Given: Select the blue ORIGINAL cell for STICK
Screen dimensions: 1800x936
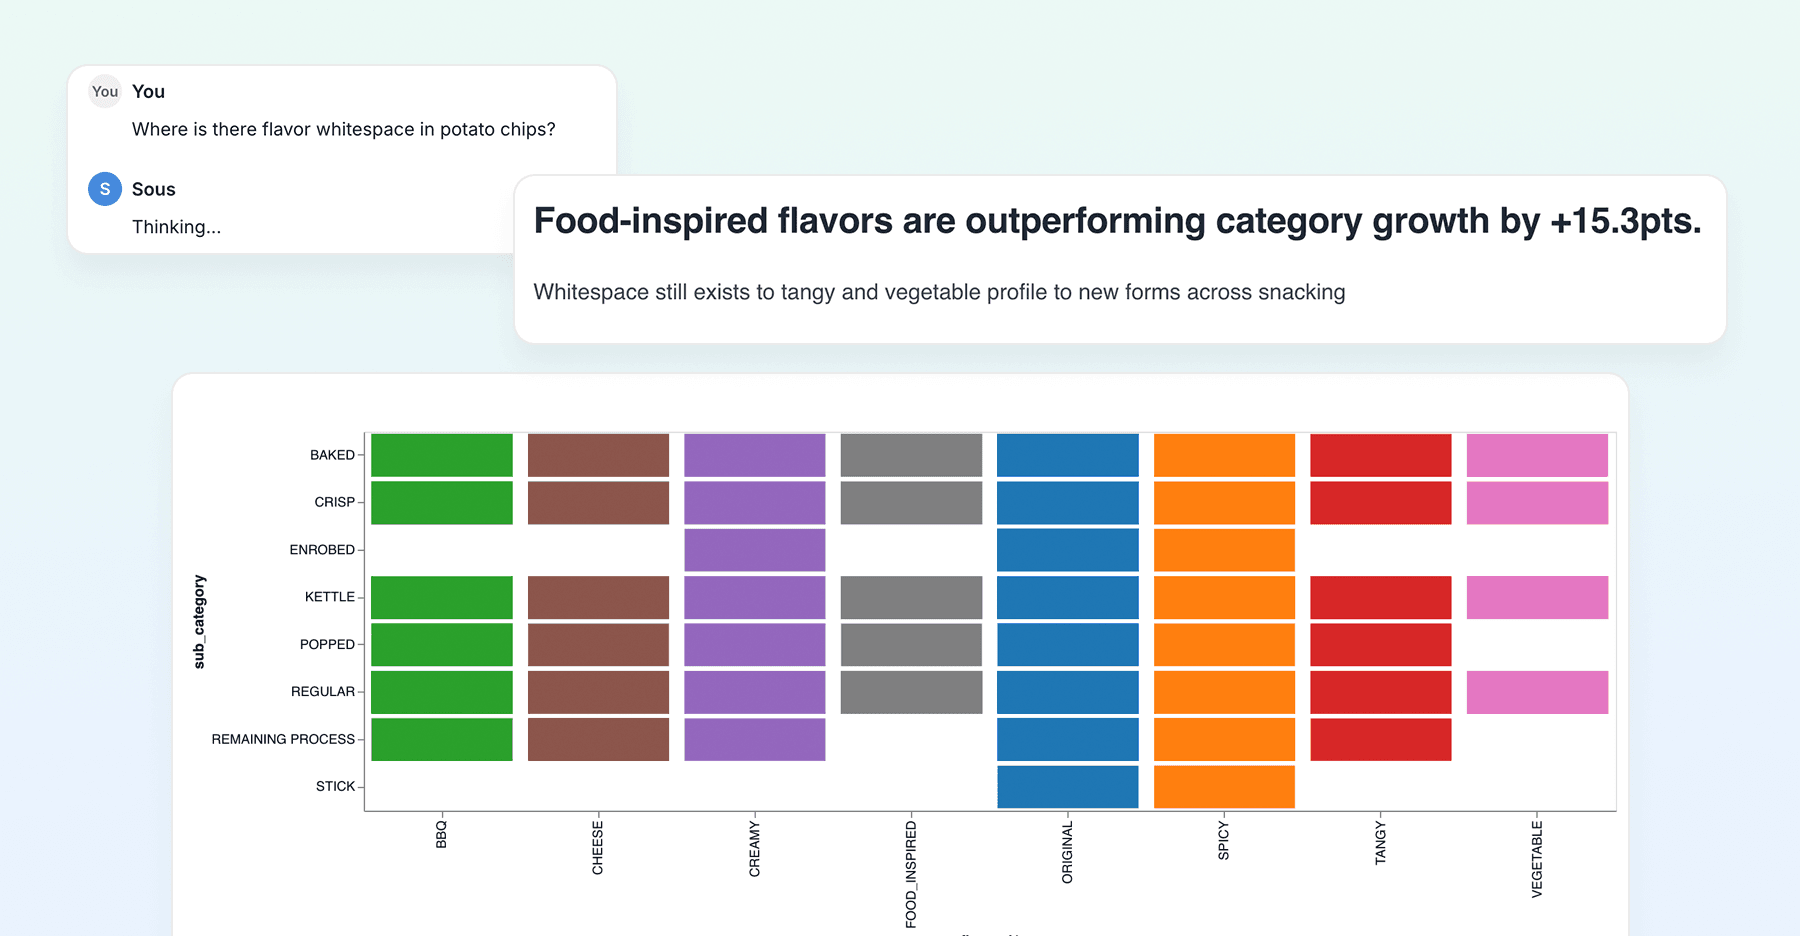Looking at the screenshot, I should pyautogui.click(x=1067, y=786).
